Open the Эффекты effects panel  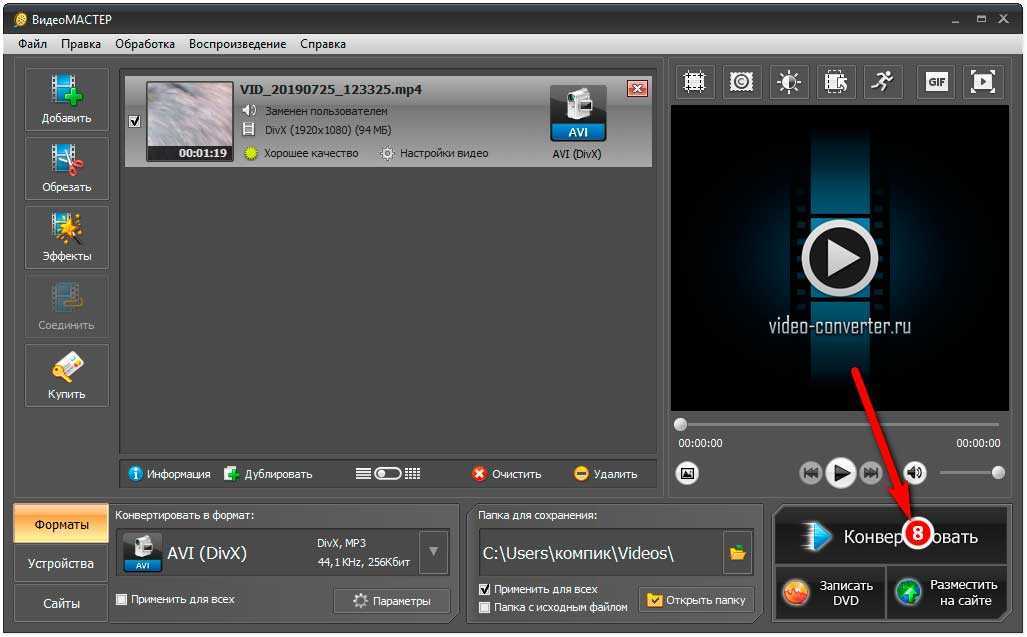(x=67, y=238)
